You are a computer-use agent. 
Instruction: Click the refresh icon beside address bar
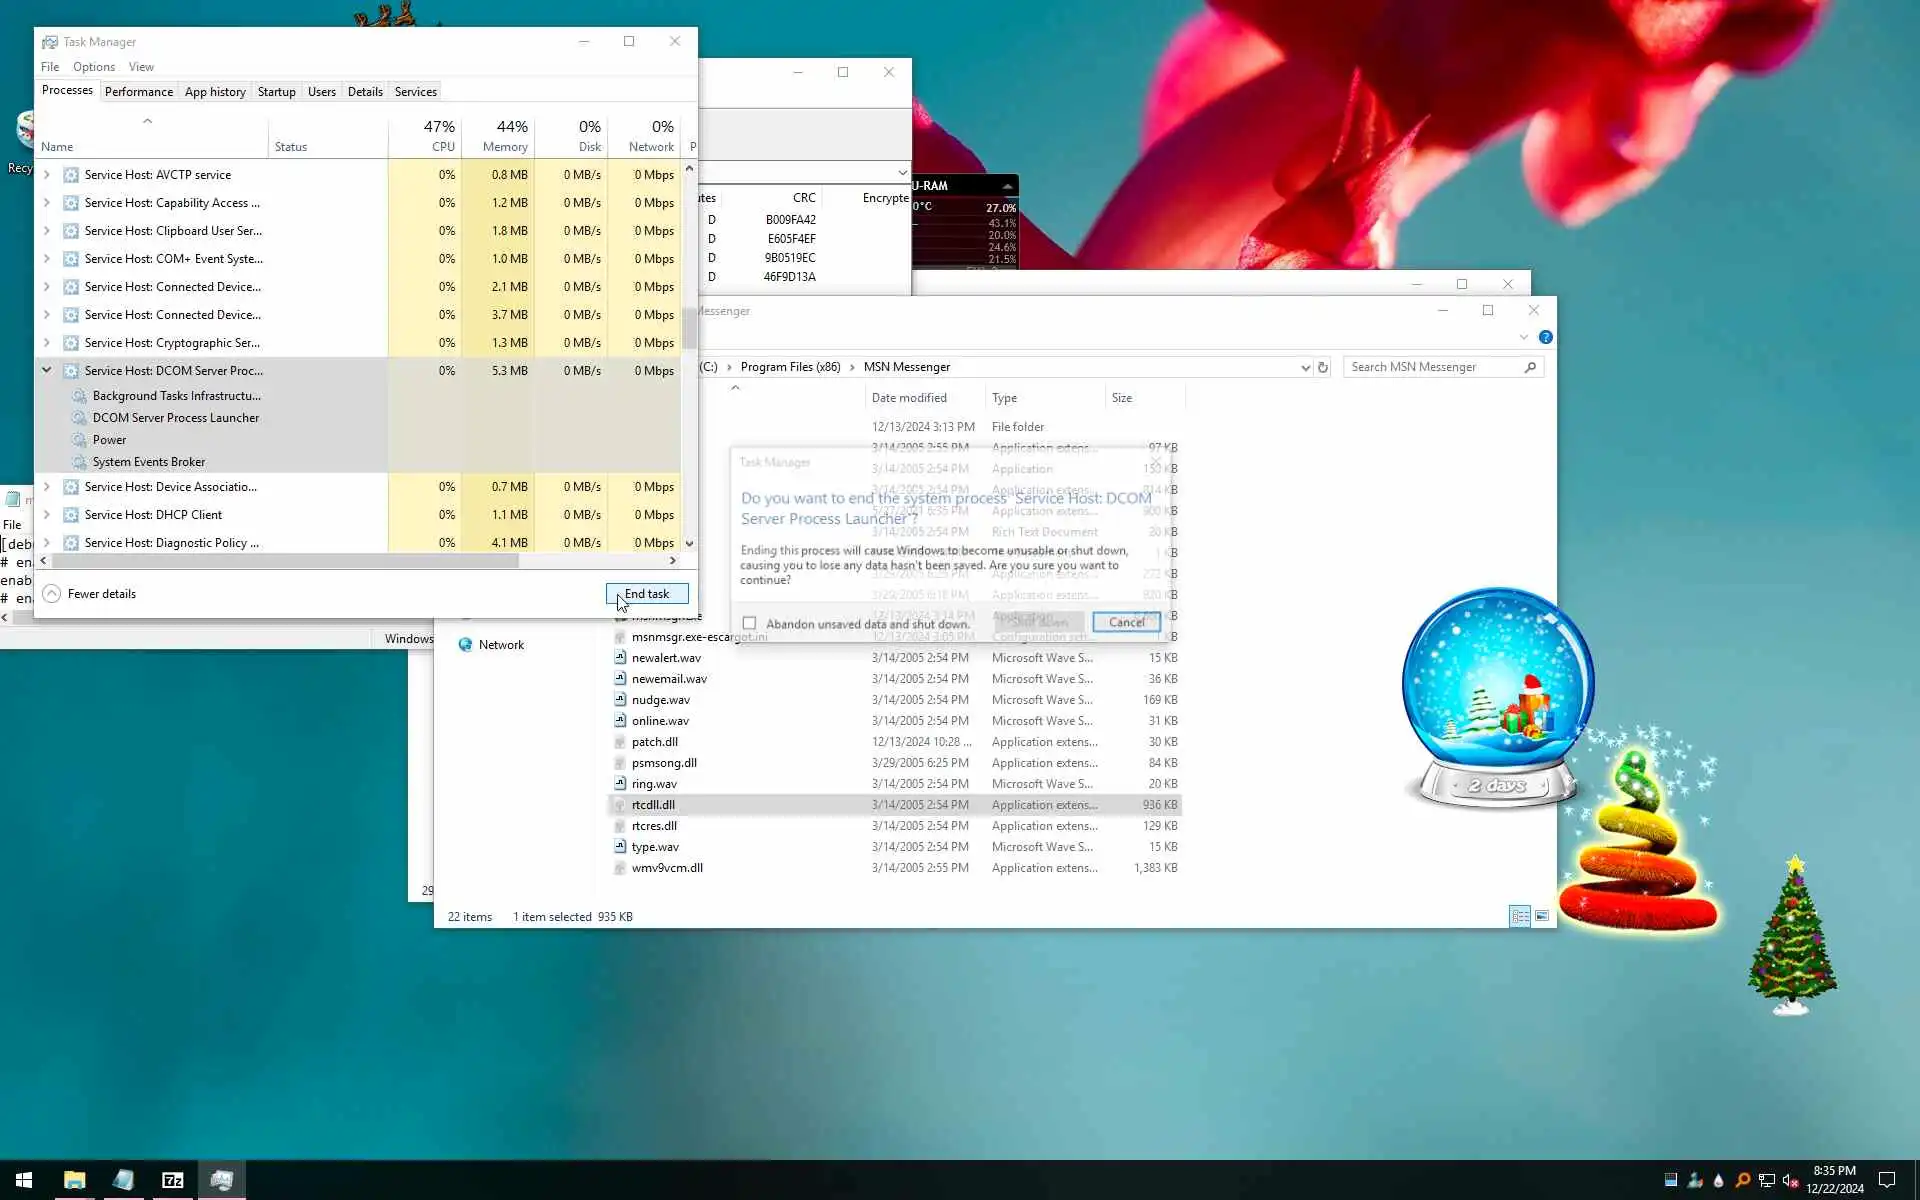[x=1323, y=367]
